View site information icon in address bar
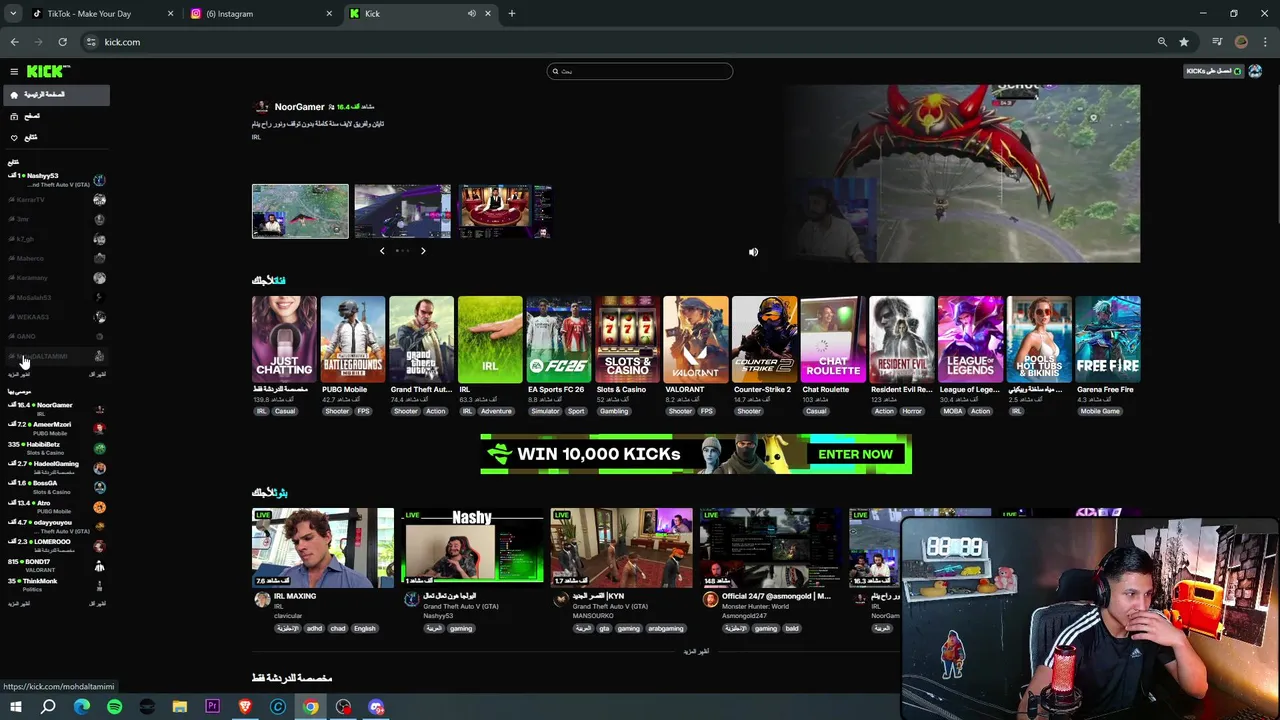Viewport: 1280px width, 720px height. pos(91,42)
